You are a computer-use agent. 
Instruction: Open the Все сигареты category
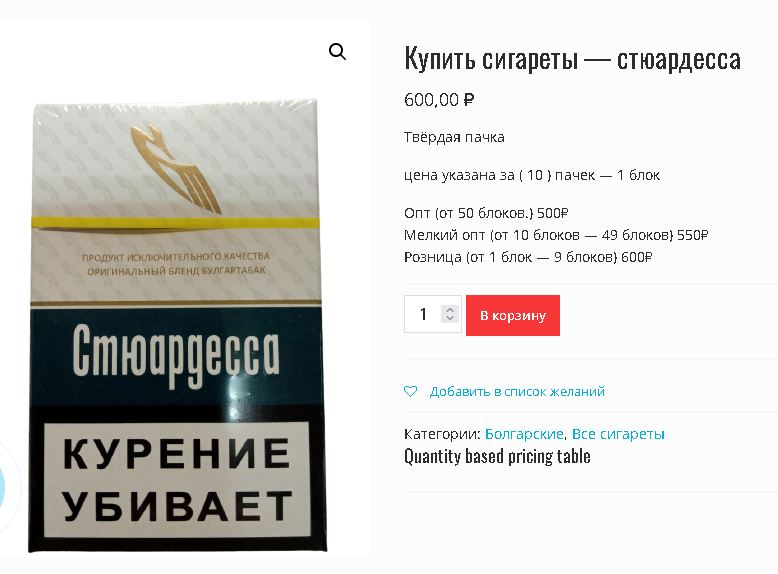tap(618, 434)
